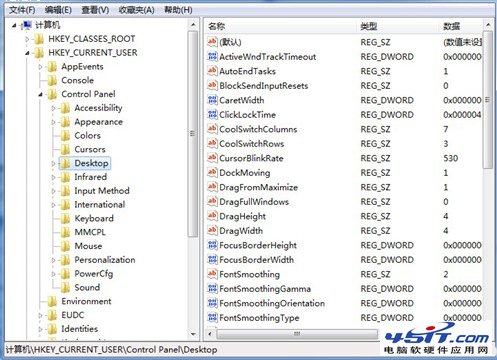Select the Sound key

click(x=87, y=287)
